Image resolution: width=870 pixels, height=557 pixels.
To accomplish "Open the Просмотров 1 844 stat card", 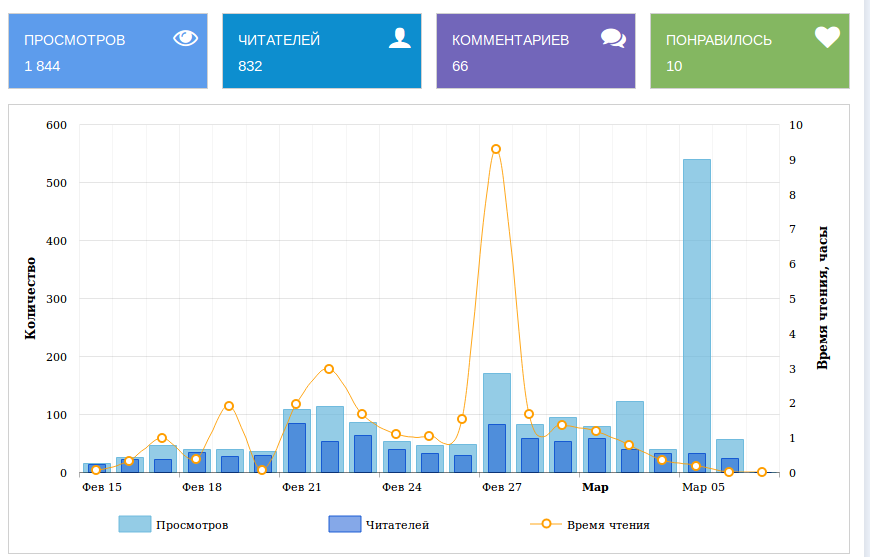I will 108,51.
